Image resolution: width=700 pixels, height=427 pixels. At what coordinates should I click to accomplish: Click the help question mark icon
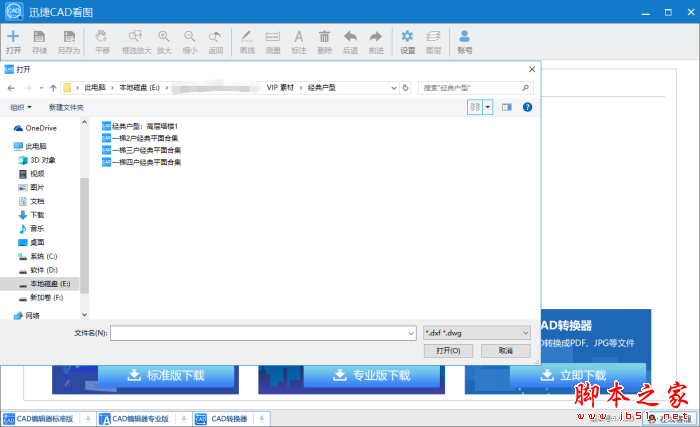[x=527, y=106]
